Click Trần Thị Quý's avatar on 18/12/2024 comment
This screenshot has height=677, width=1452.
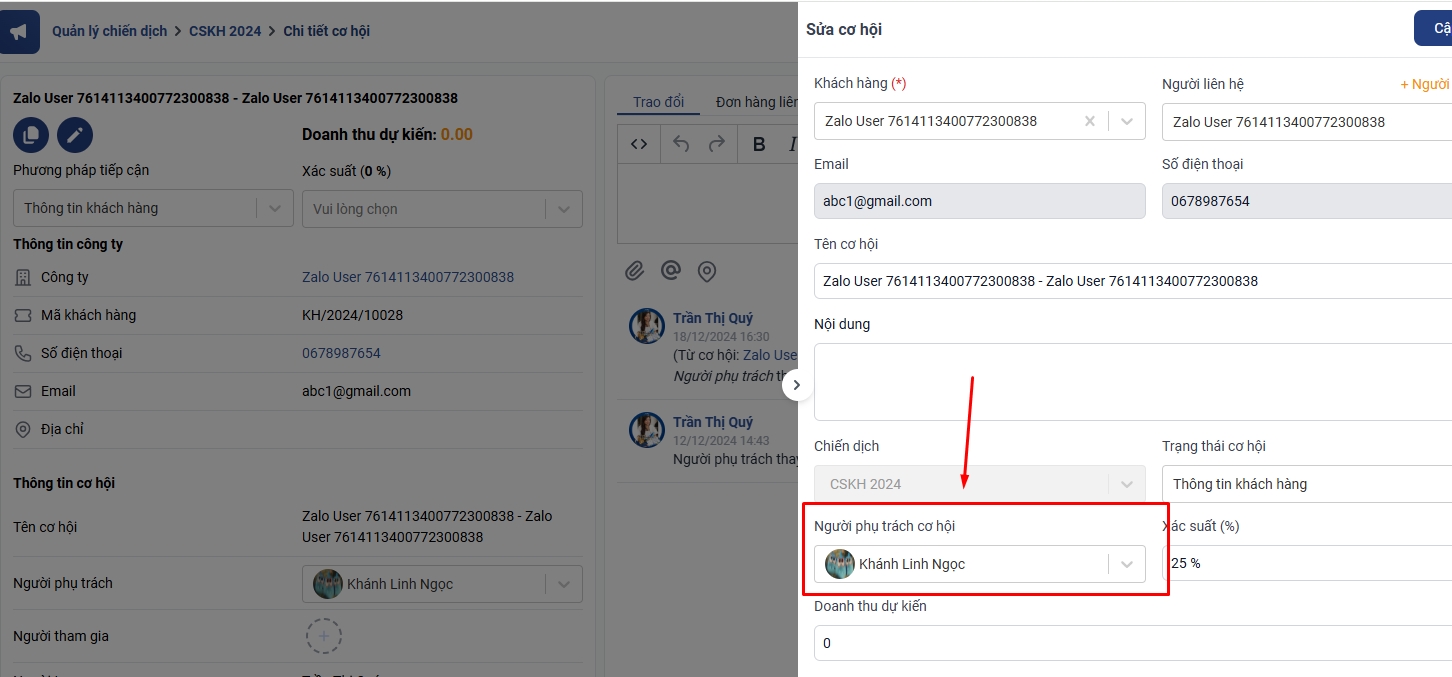(x=647, y=326)
